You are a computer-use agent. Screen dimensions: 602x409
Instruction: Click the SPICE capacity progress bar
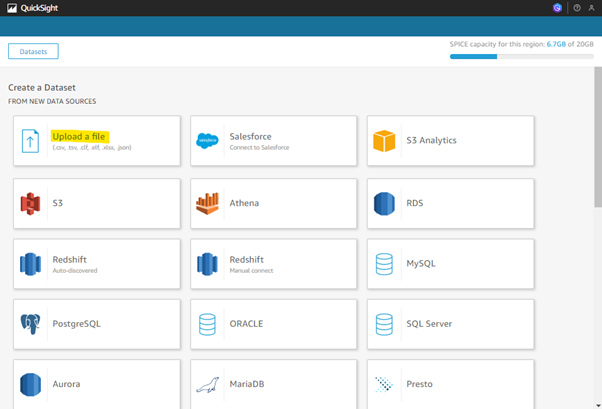tap(522, 56)
